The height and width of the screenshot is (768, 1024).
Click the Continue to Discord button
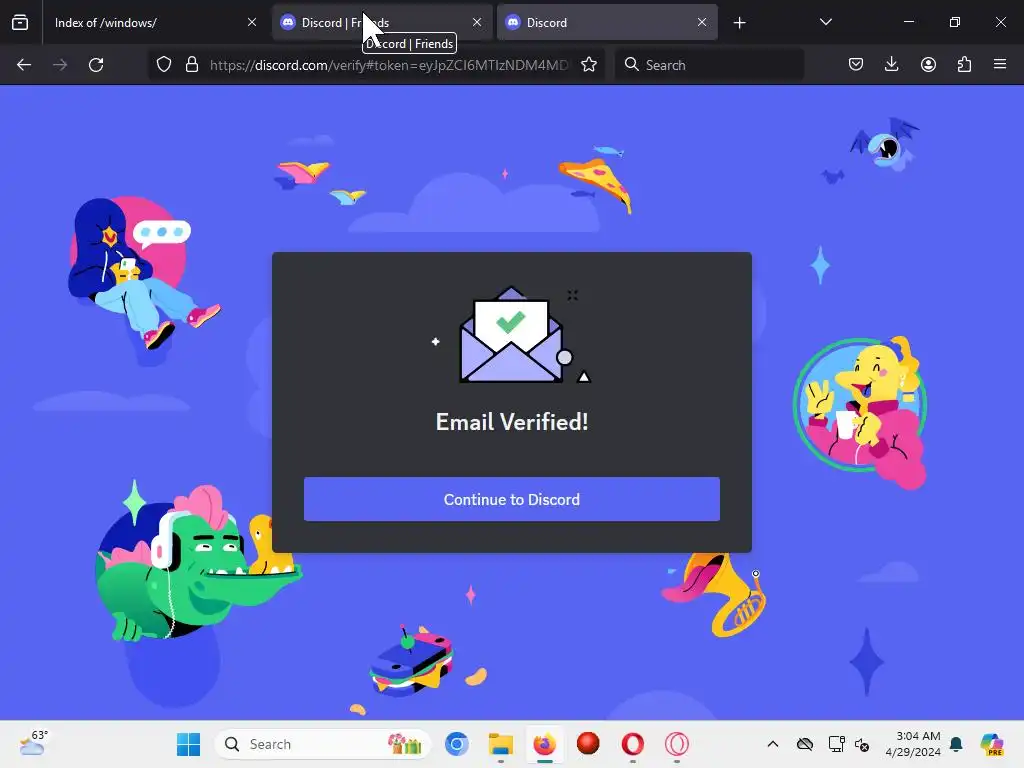coord(511,500)
